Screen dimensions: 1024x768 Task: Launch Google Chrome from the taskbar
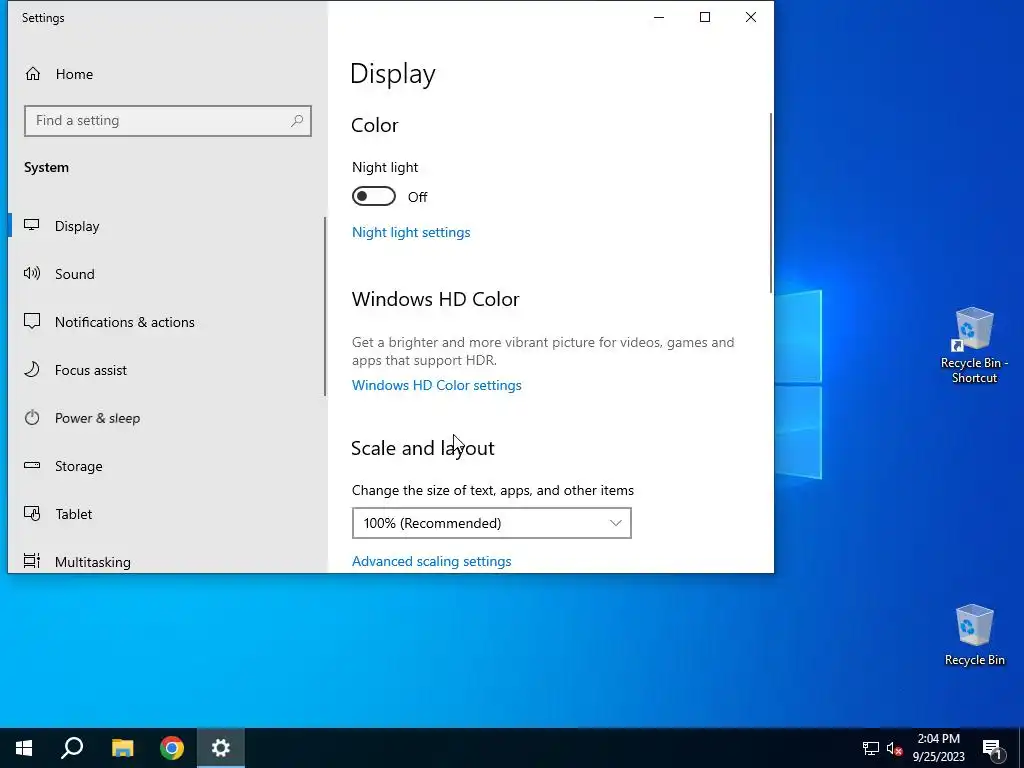[x=172, y=748]
